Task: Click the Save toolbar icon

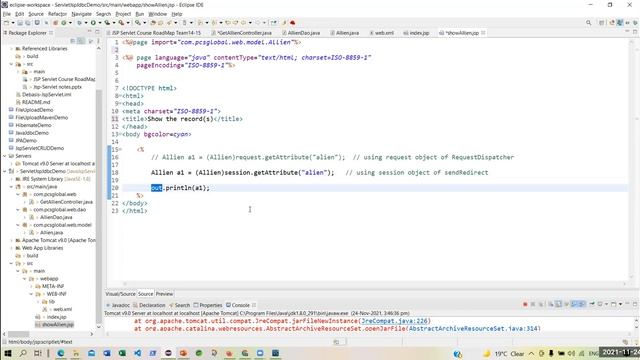Action: pos(20,23)
